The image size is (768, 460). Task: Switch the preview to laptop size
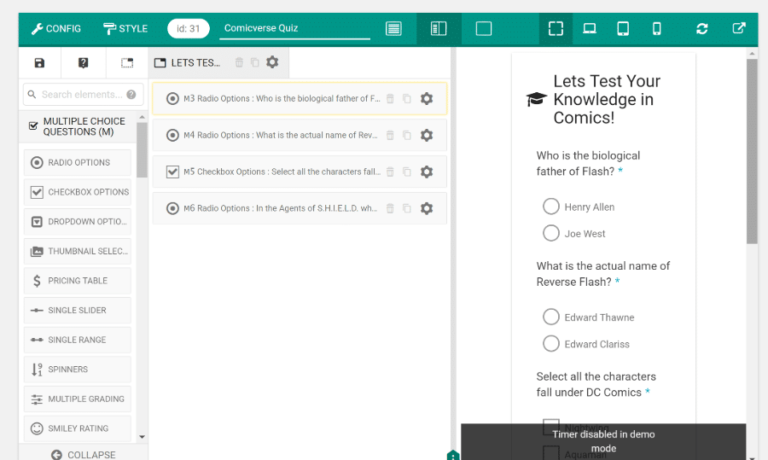point(589,28)
